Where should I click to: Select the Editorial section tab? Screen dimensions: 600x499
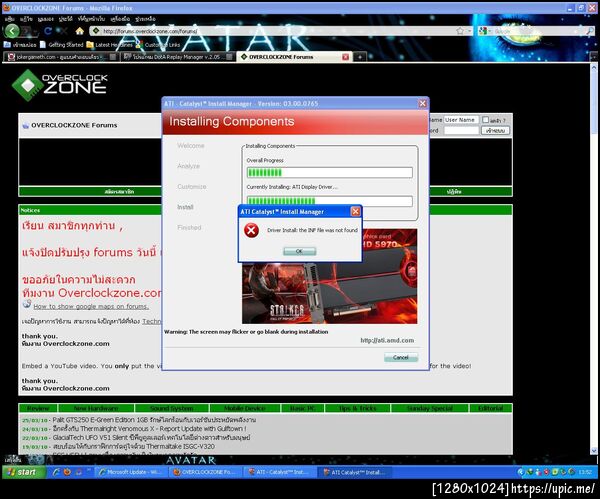[491, 408]
